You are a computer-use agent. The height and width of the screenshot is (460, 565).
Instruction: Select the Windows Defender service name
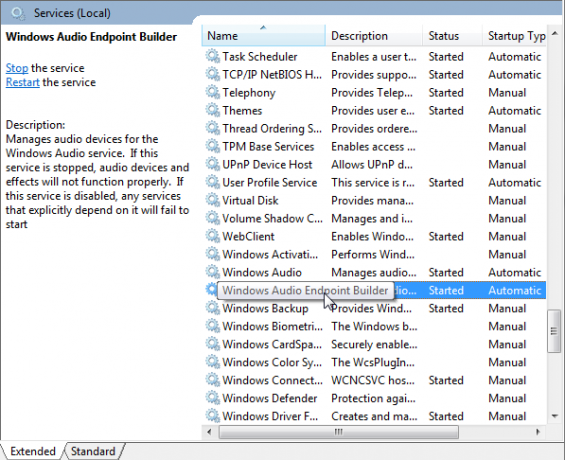point(270,399)
